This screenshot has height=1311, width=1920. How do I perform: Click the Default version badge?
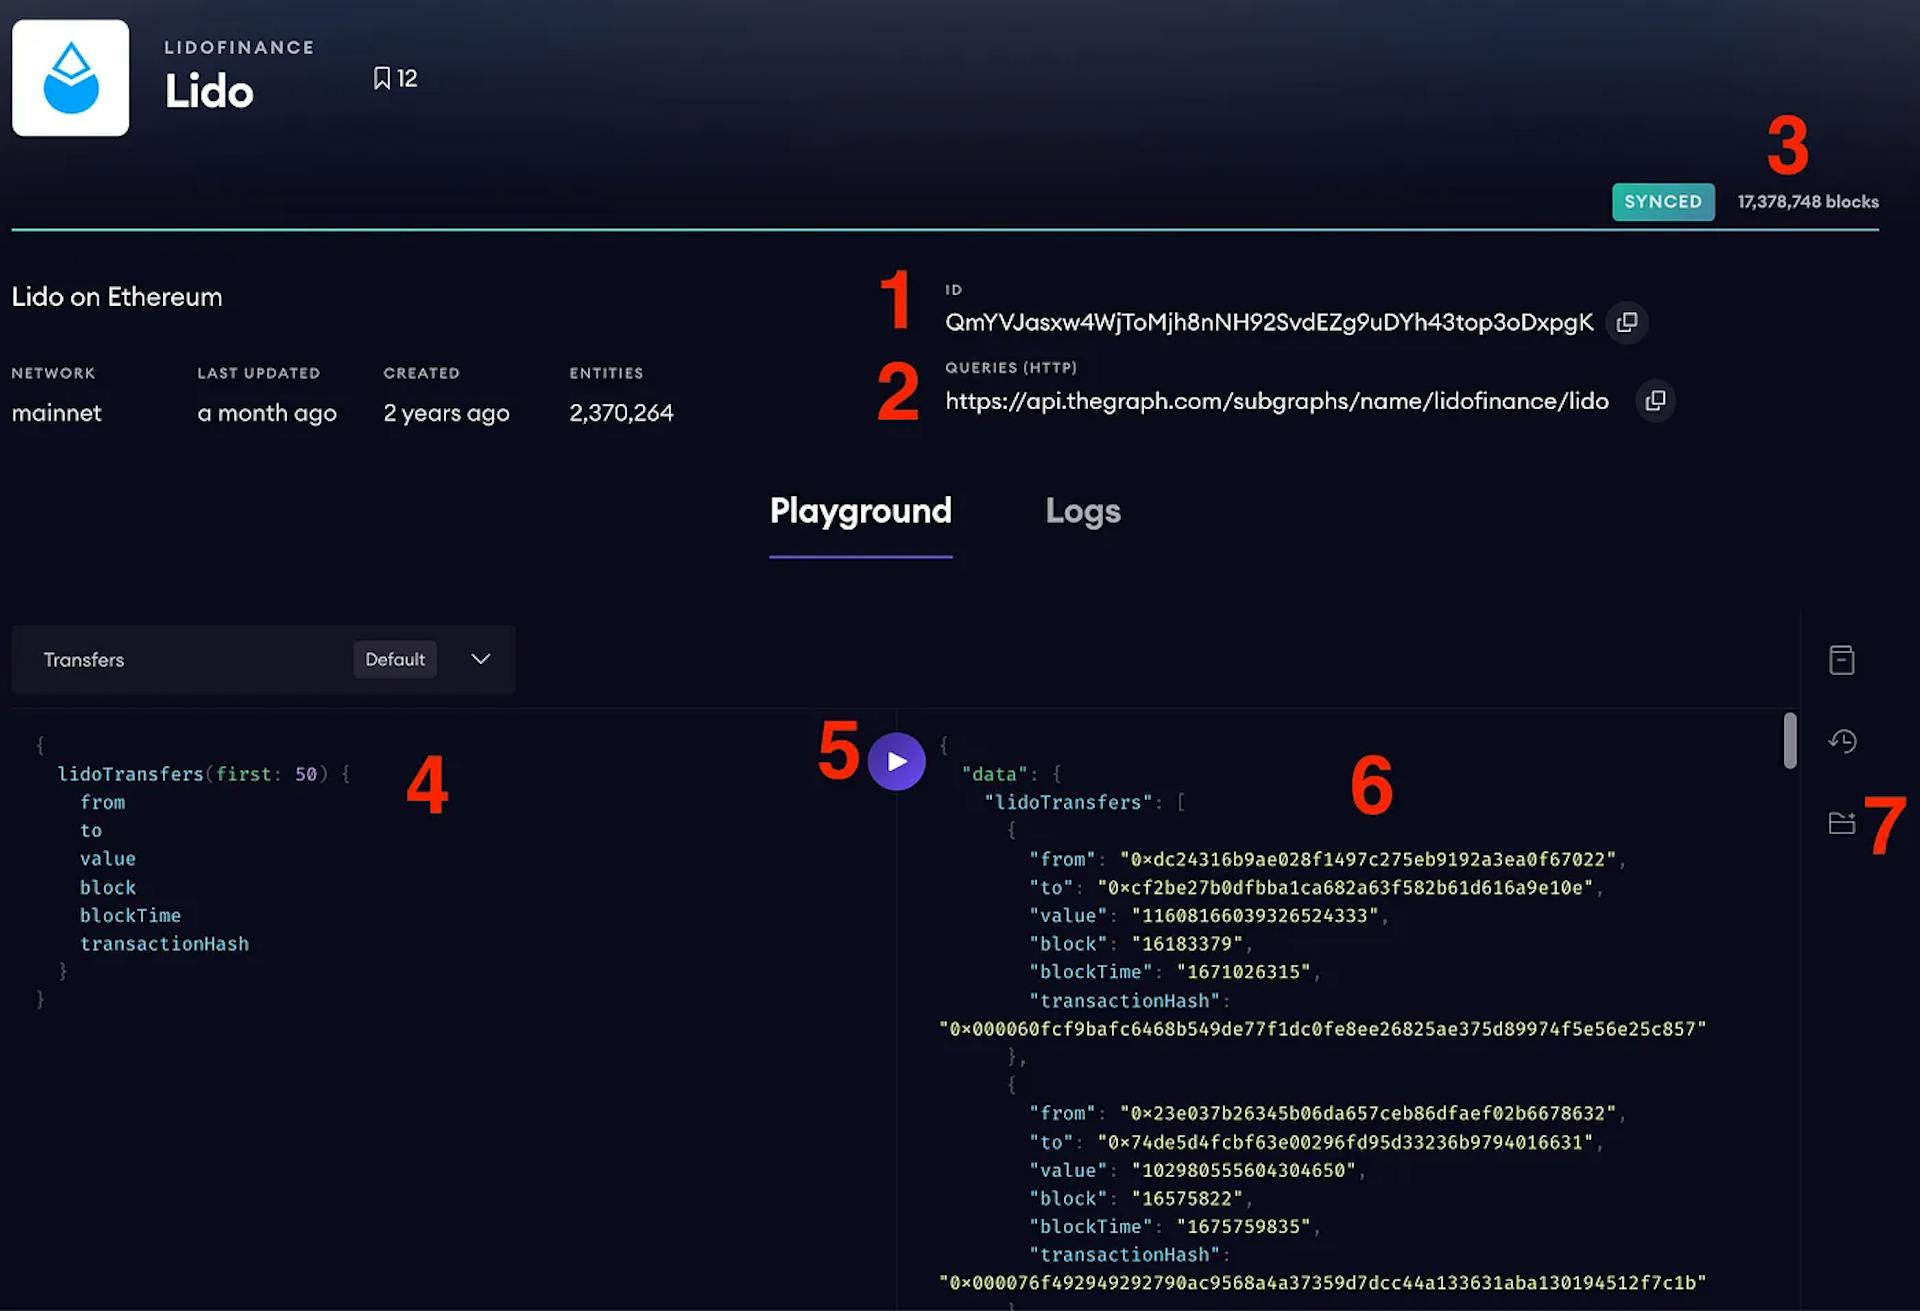point(395,659)
